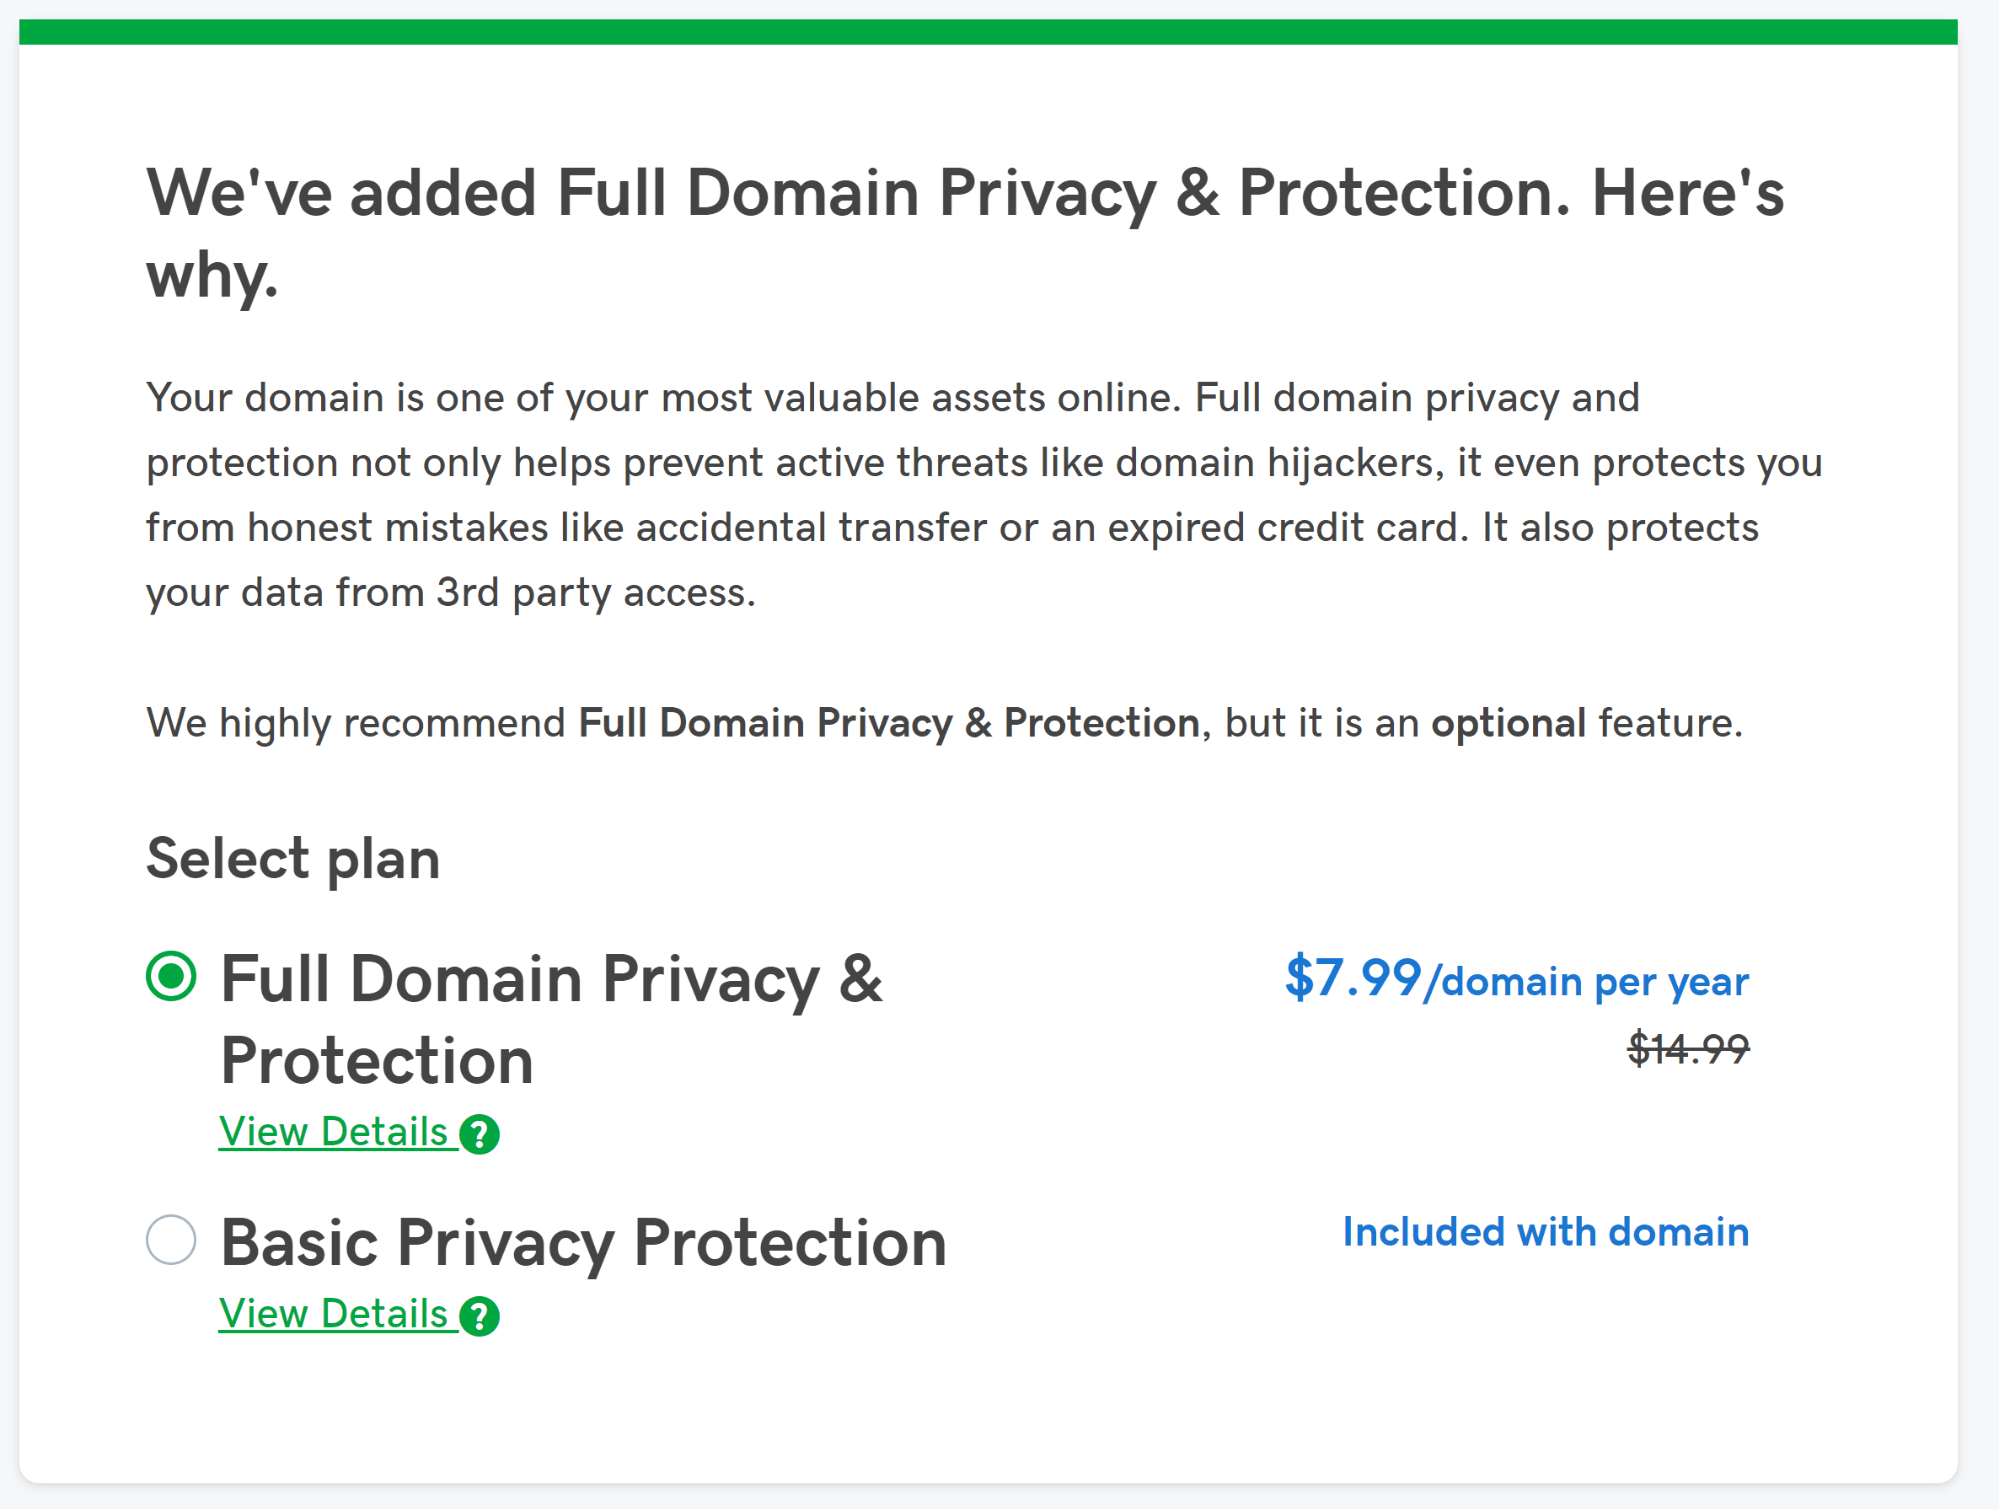Click the 'Select plan' heading
1999x1510 pixels.
[x=293, y=858]
